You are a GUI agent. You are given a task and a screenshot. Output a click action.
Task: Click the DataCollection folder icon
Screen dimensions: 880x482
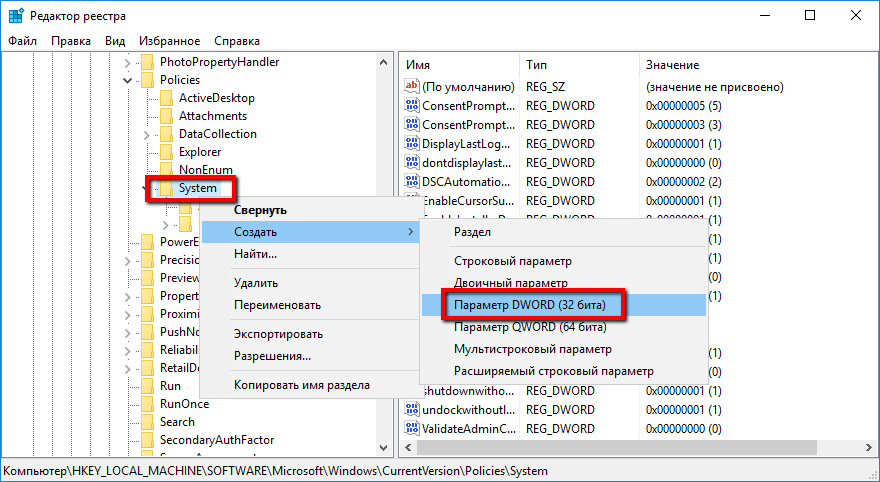pos(166,134)
